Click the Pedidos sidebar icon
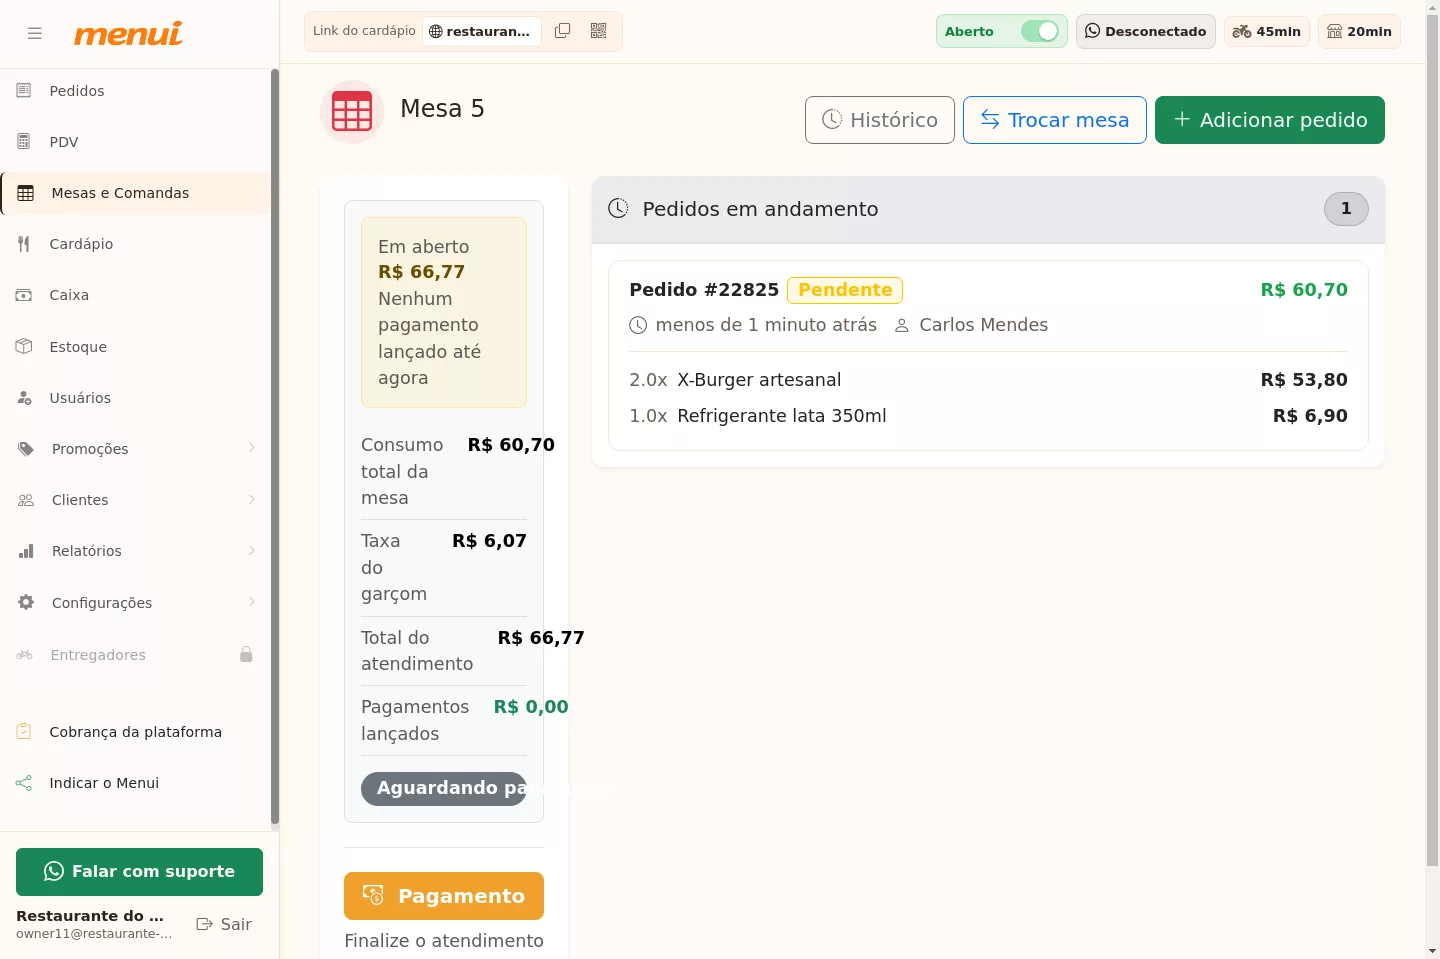Screen dimensions: 1440x959 pyautogui.click(x=24, y=91)
